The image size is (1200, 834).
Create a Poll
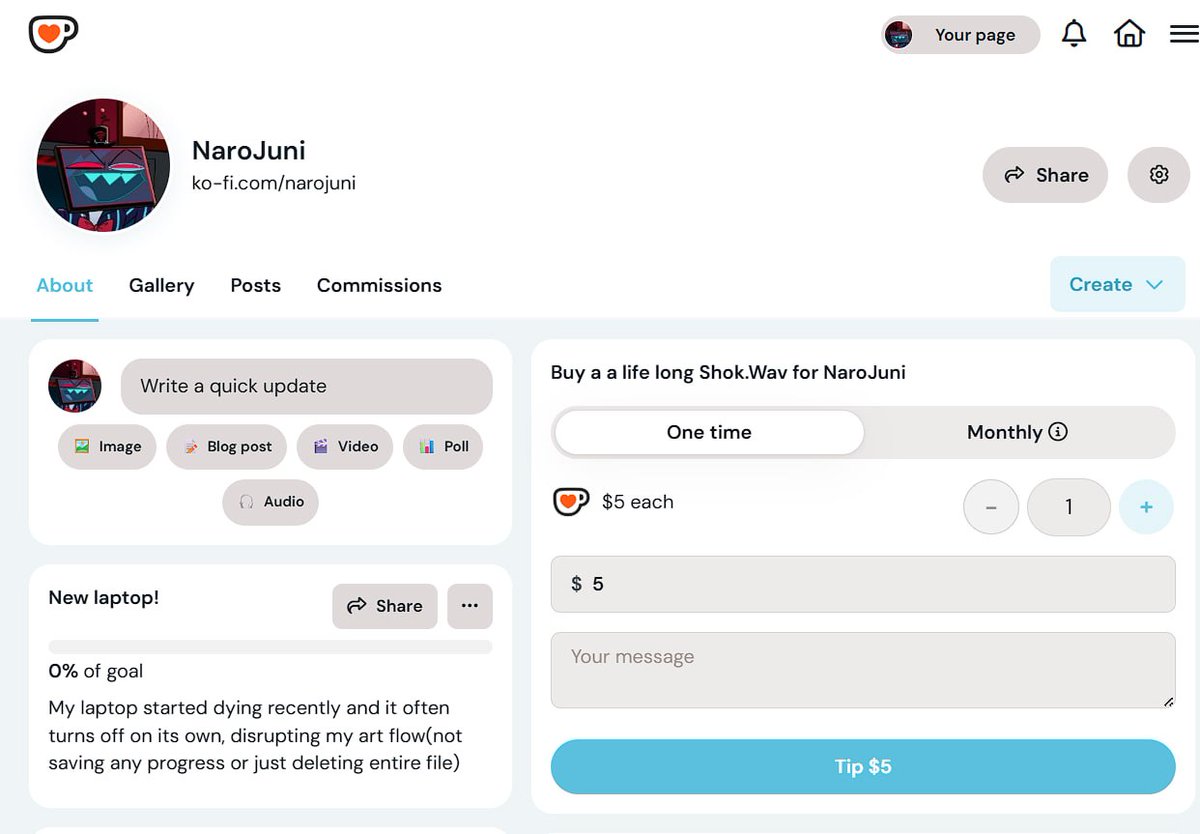(443, 447)
